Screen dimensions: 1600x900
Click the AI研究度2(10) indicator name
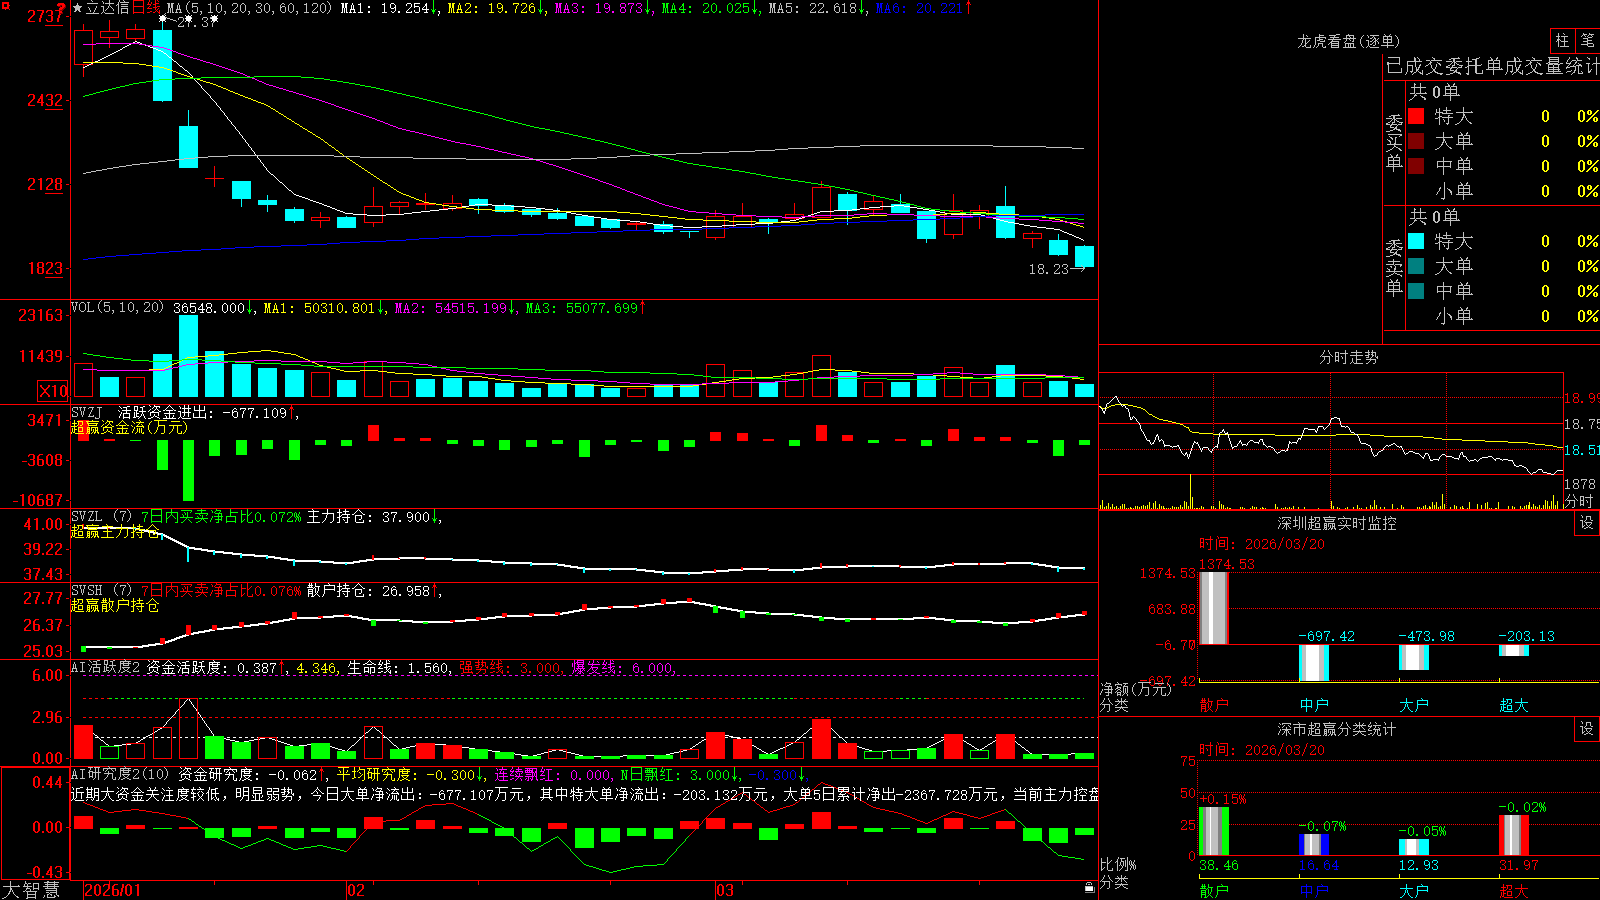tap(120, 774)
